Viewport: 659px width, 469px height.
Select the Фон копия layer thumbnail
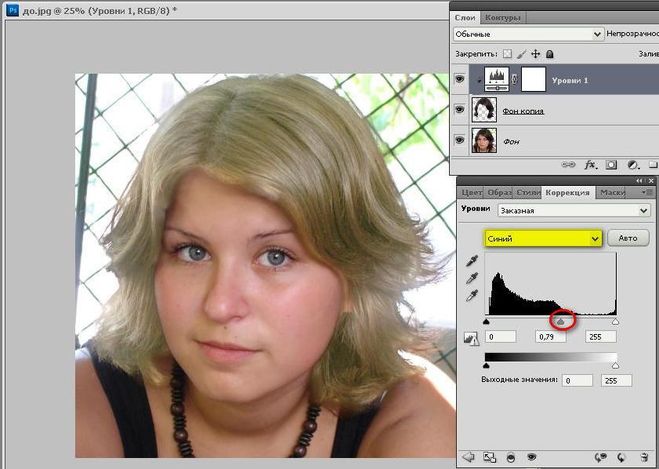(484, 110)
